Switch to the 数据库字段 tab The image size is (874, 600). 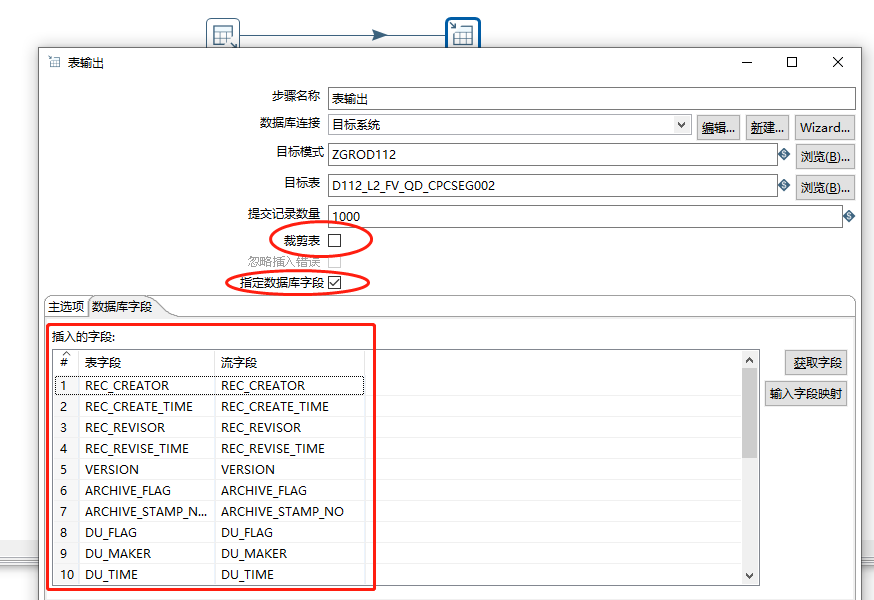pyautogui.click(x=122, y=307)
